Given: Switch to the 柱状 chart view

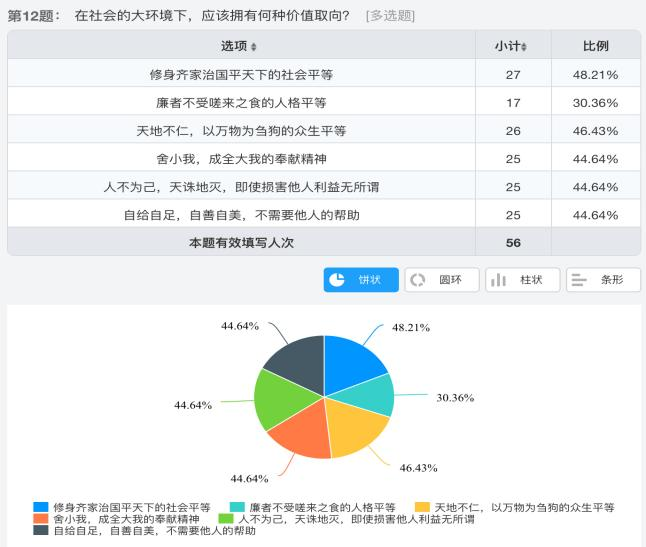Looking at the screenshot, I should pyautogui.click(x=522, y=280).
